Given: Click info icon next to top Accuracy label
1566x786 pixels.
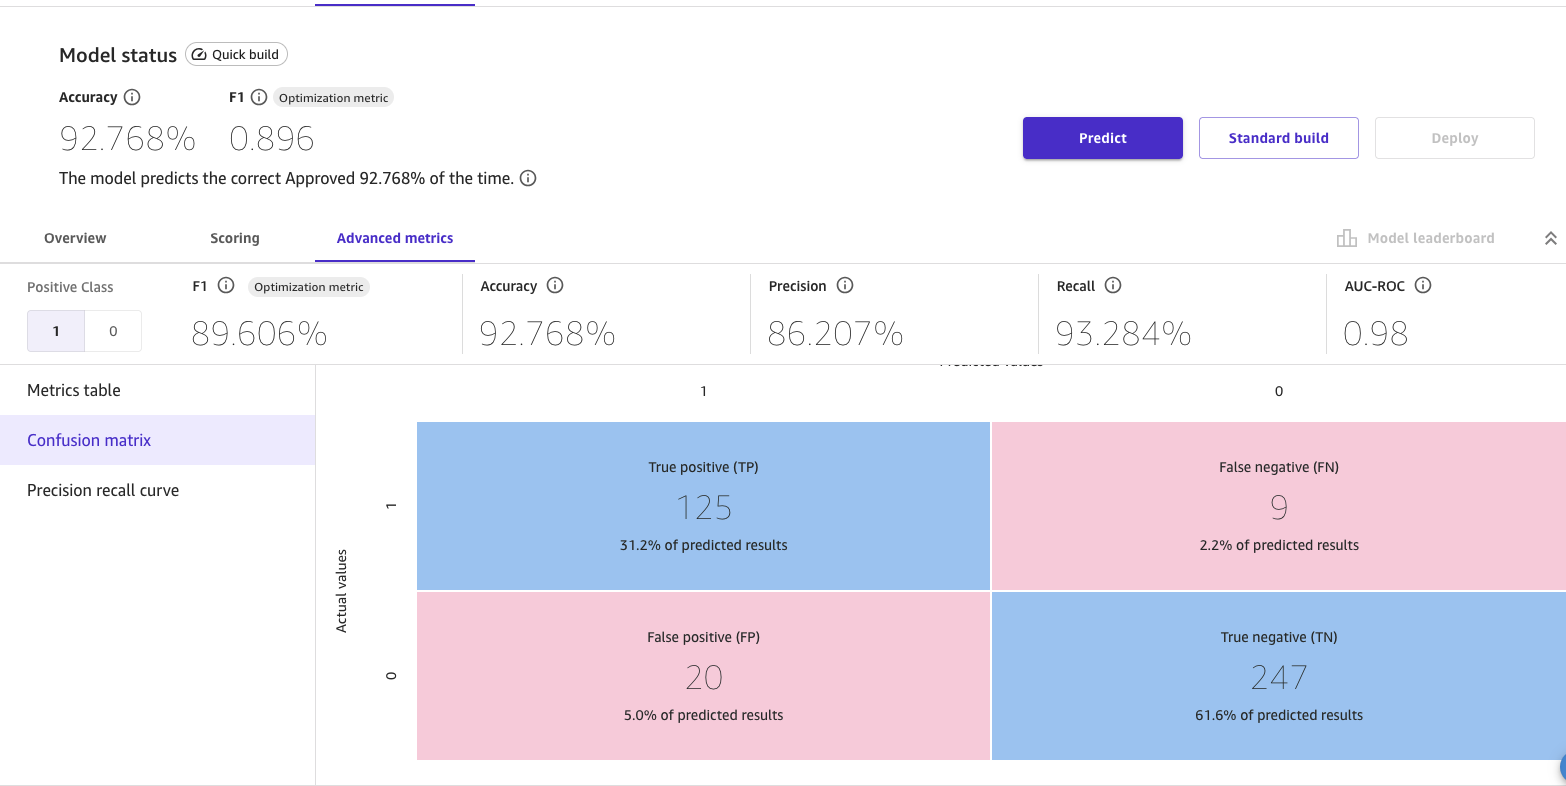Looking at the screenshot, I should [x=132, y=97].
